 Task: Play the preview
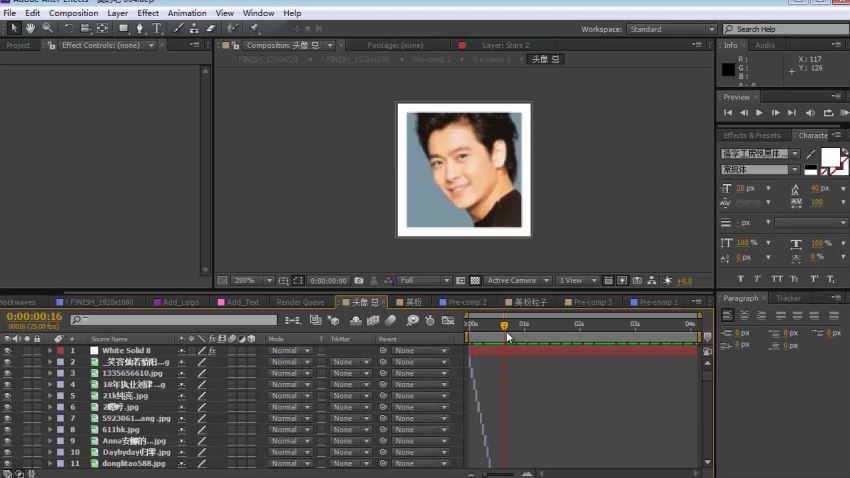pyautogui.click(x=759, y=113)
